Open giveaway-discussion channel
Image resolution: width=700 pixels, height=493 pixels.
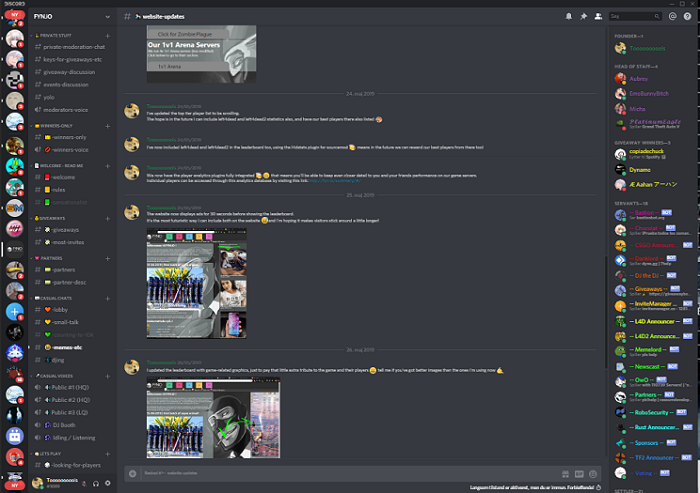click(x=72, y=72)
